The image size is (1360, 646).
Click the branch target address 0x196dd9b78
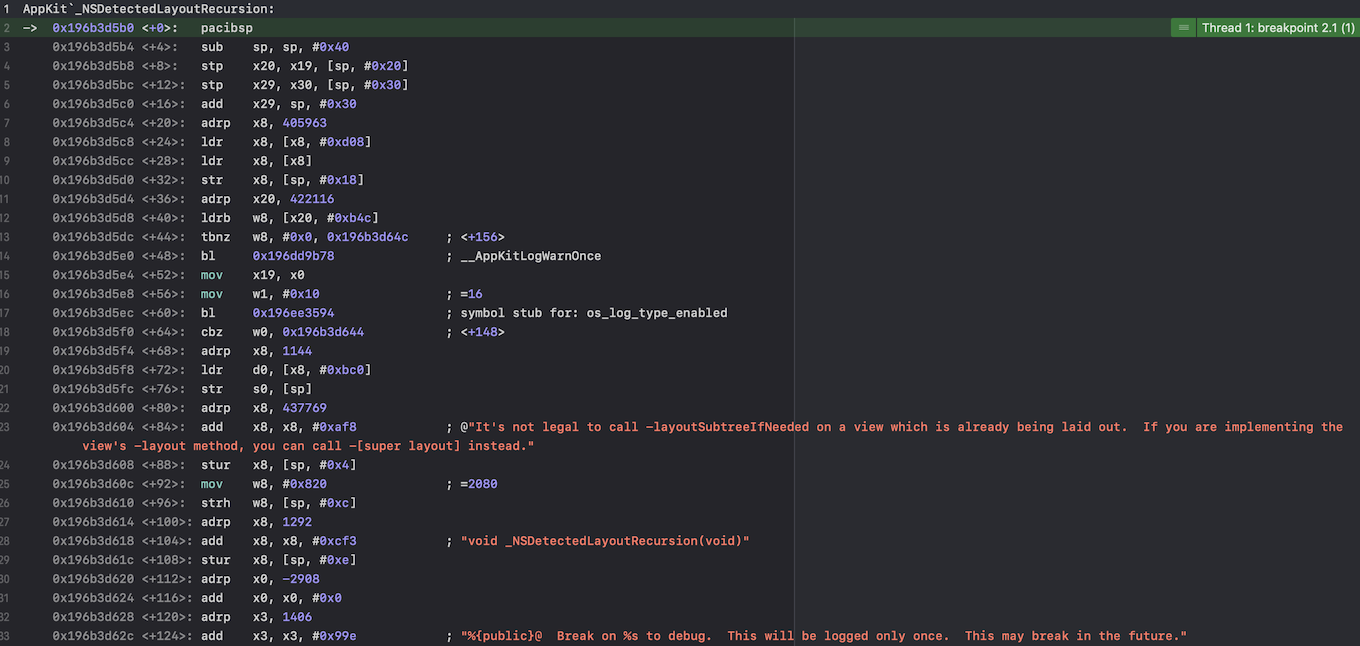293,256
